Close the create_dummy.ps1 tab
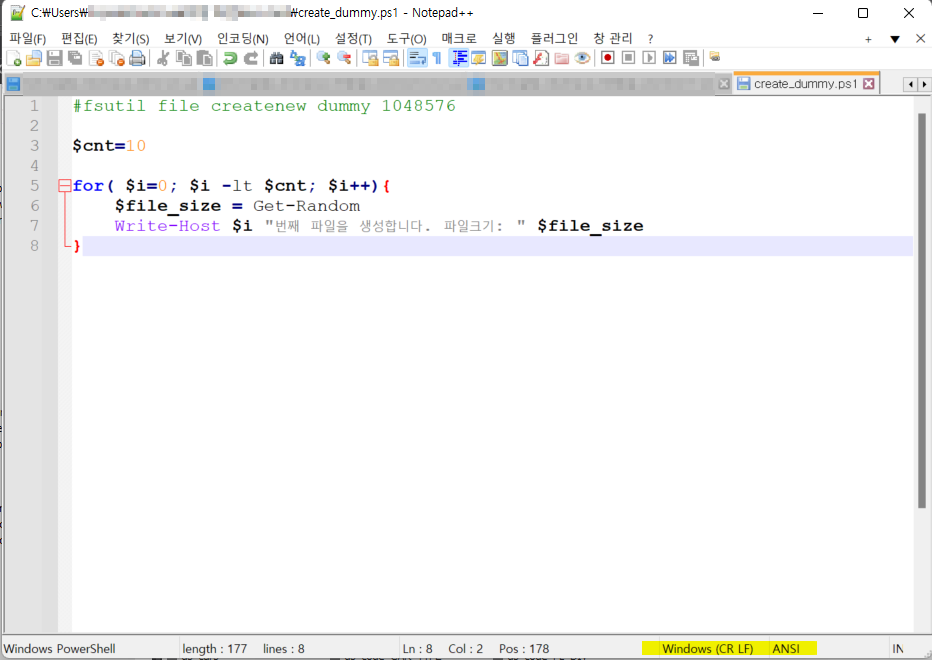 [868, 84]
